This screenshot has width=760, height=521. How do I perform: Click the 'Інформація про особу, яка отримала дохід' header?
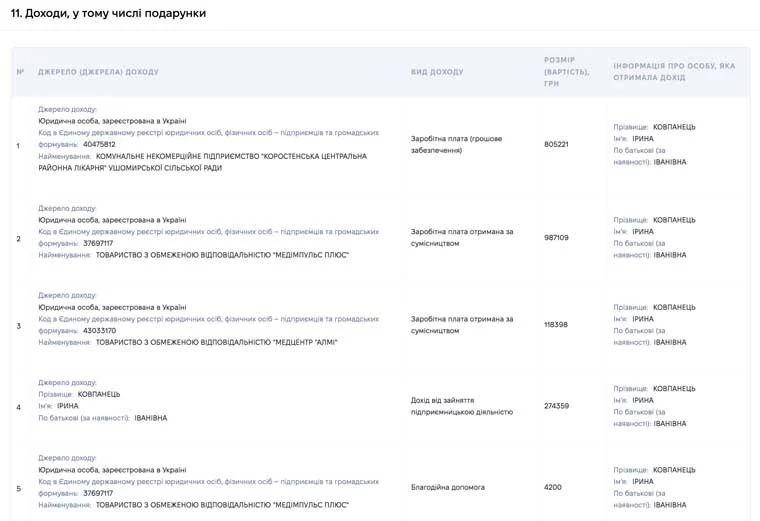click(x=674, y=72)
